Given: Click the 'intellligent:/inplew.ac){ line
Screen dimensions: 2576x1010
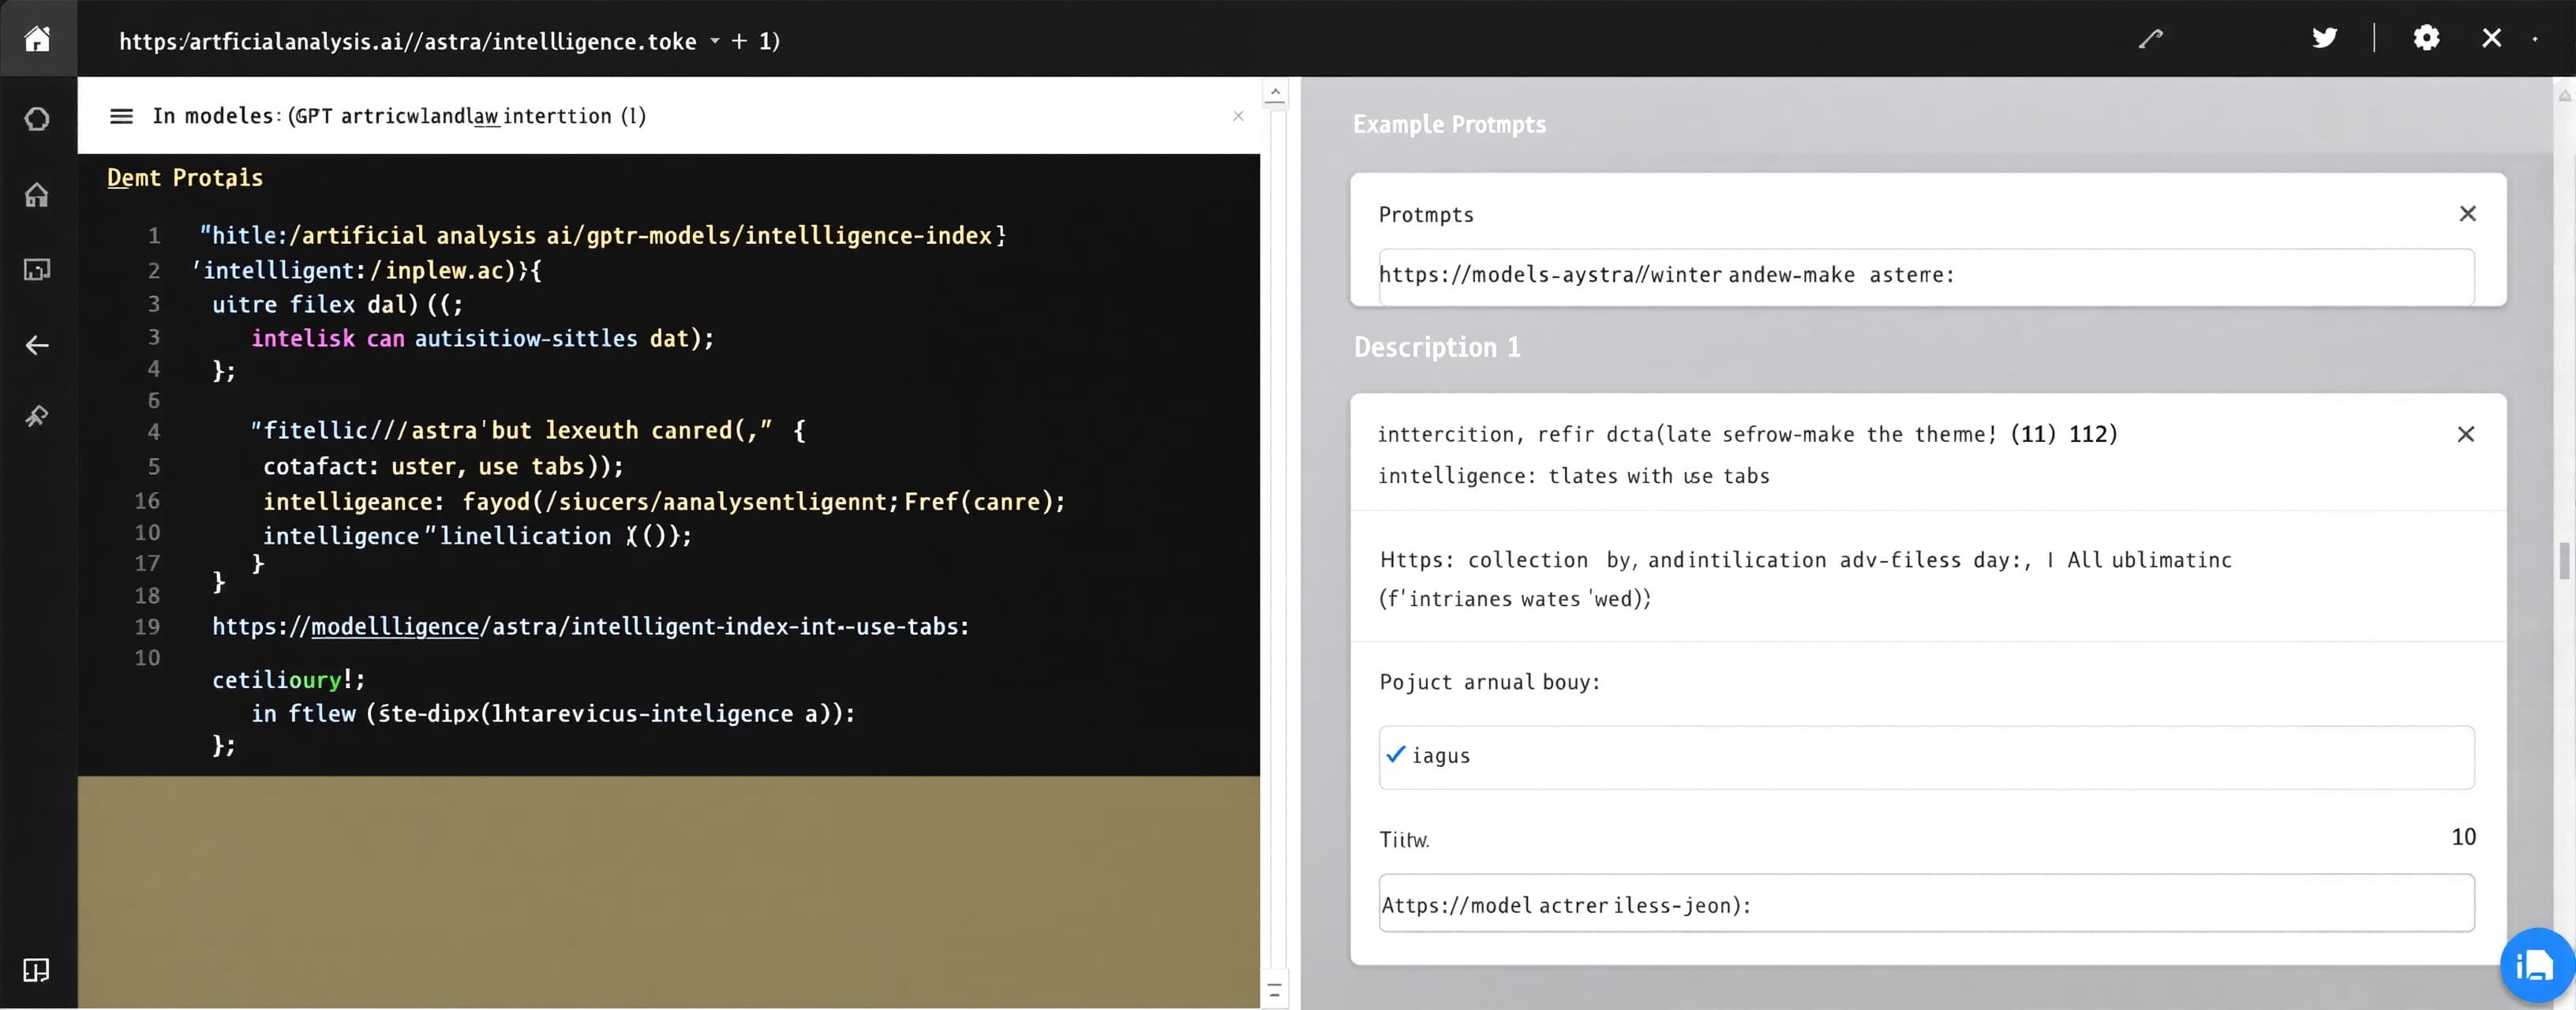Looking at the screenshot, I should click(367, 271).
